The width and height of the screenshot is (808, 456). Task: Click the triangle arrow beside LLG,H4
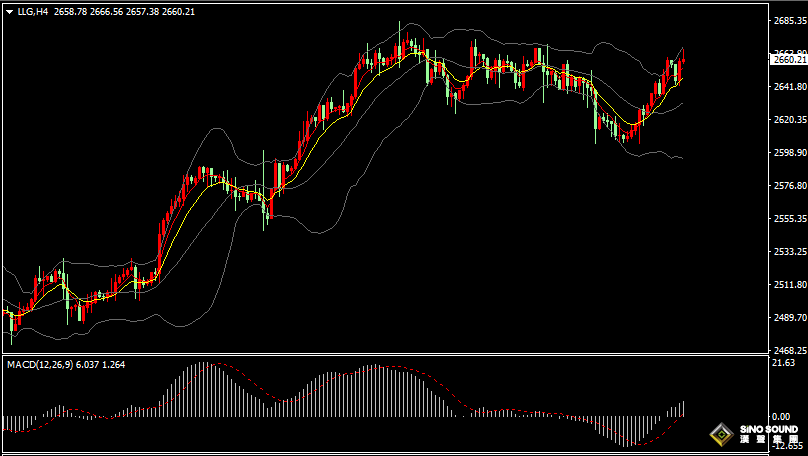click(x=10, y=12)
